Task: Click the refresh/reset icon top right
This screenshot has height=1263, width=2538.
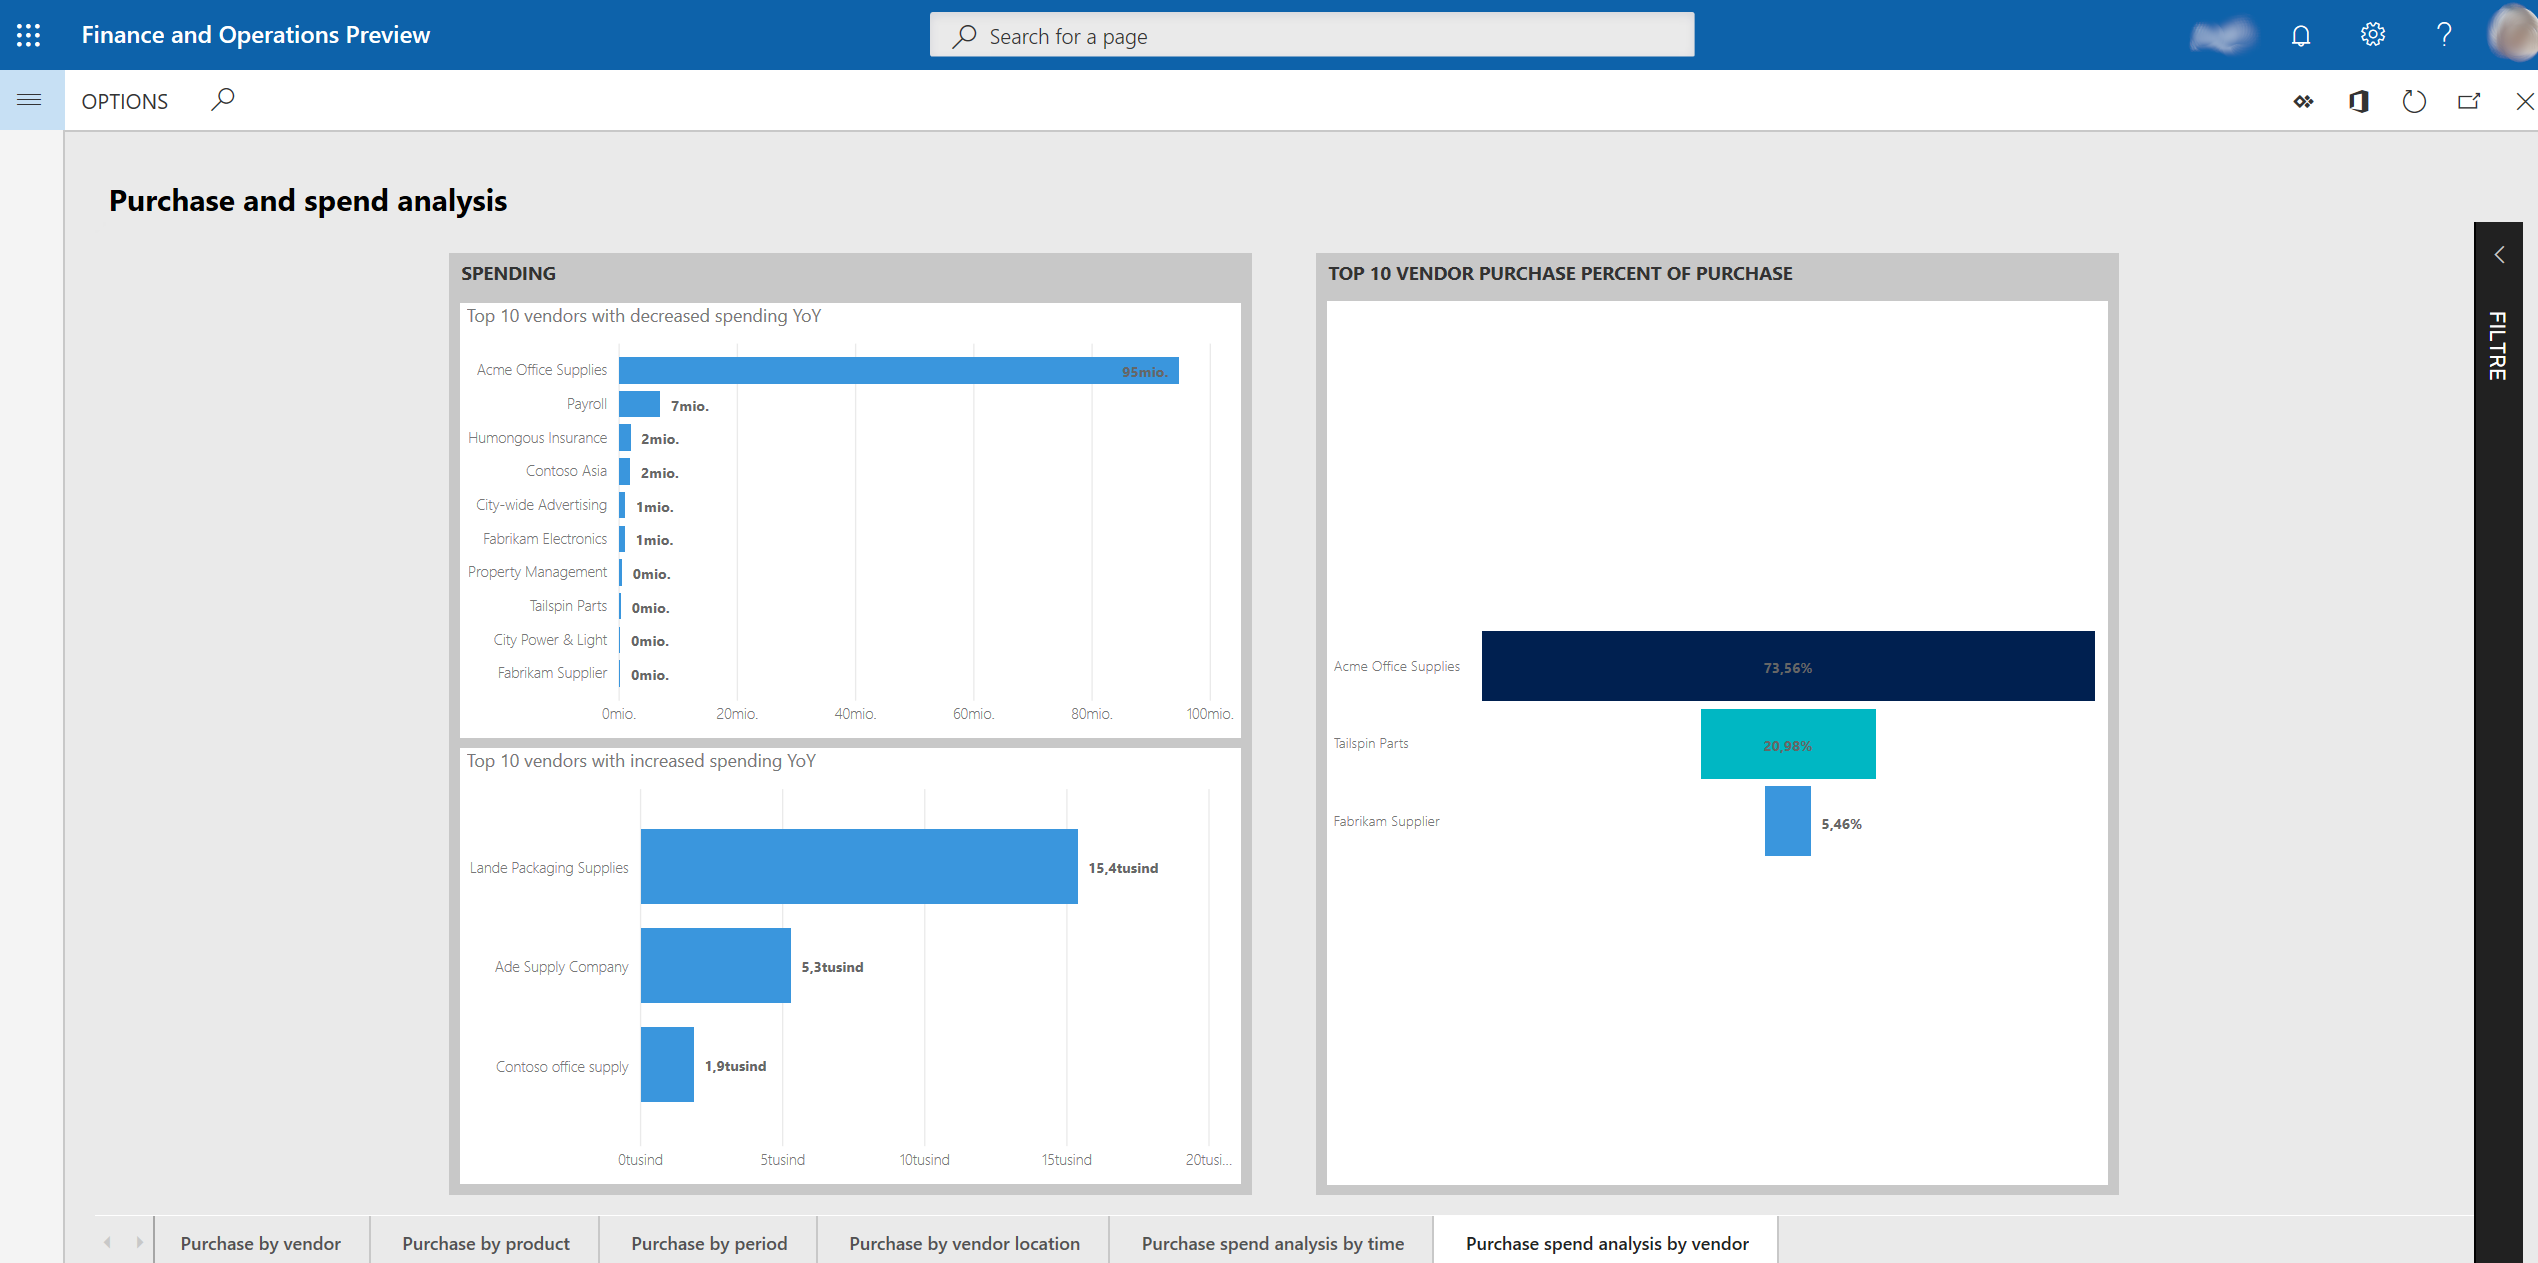Action: pos(2415,100)
